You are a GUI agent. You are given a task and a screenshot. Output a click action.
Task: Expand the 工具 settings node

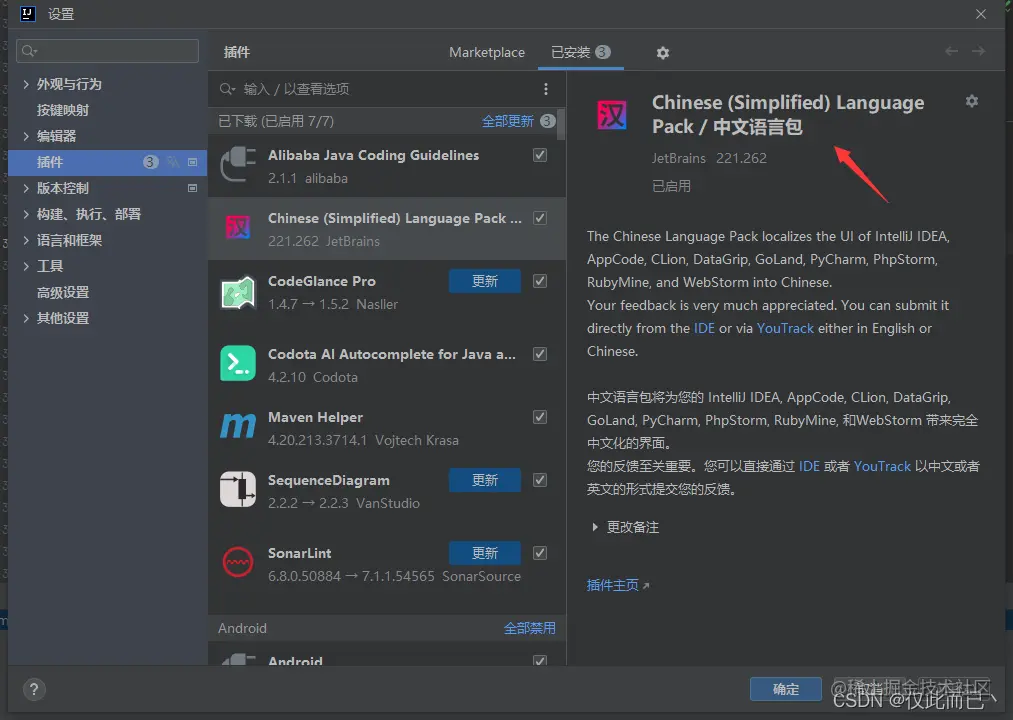click(26, 266)
